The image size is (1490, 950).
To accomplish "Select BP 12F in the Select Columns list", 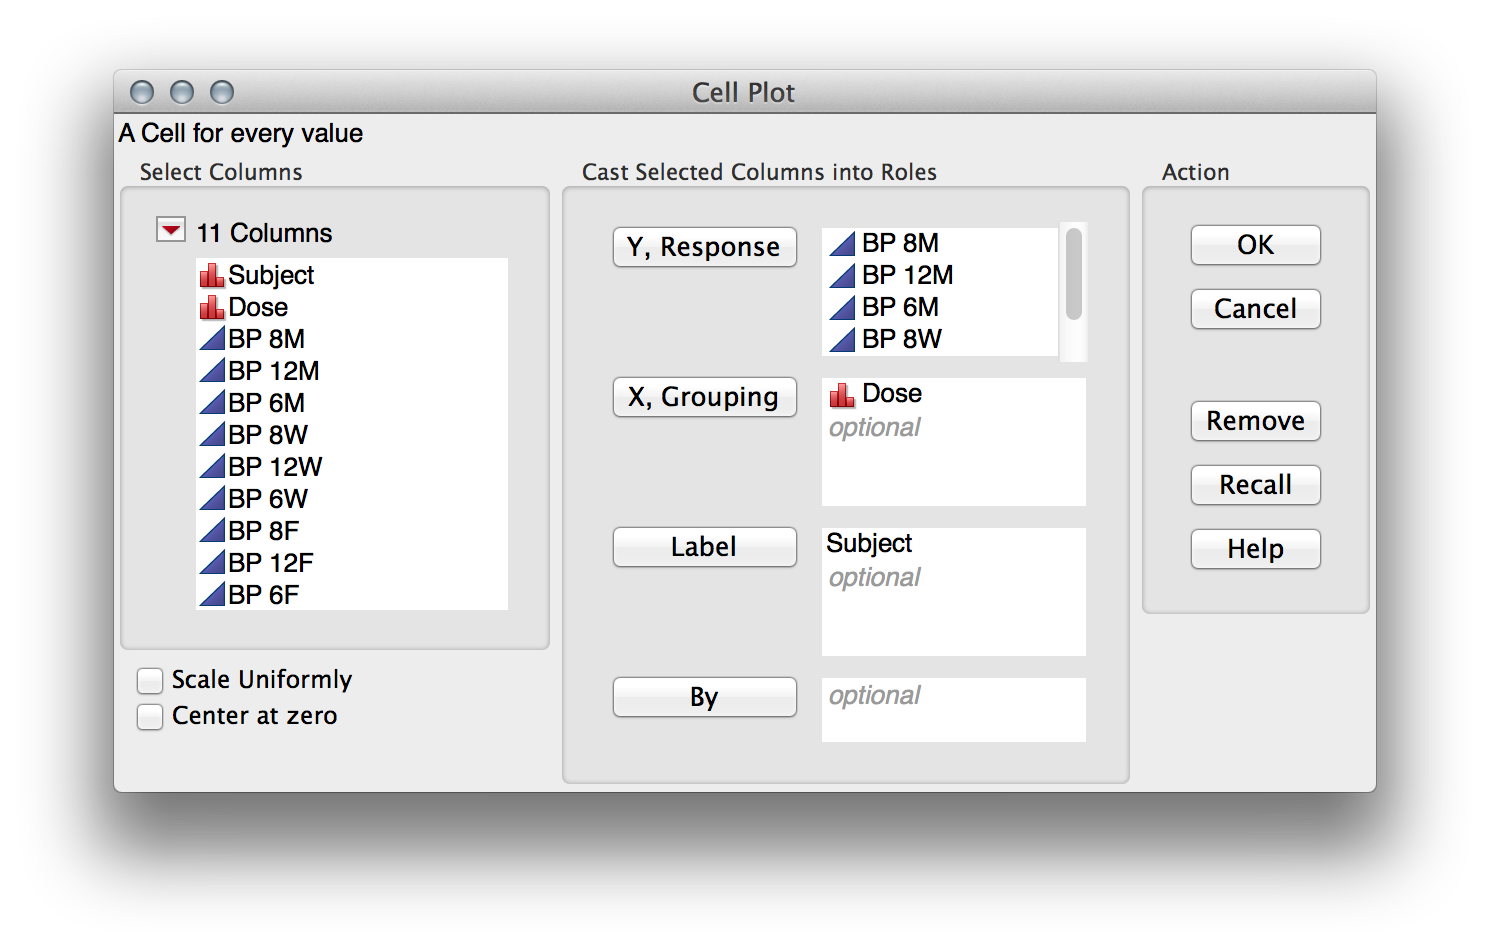I will tap(270, 562).
